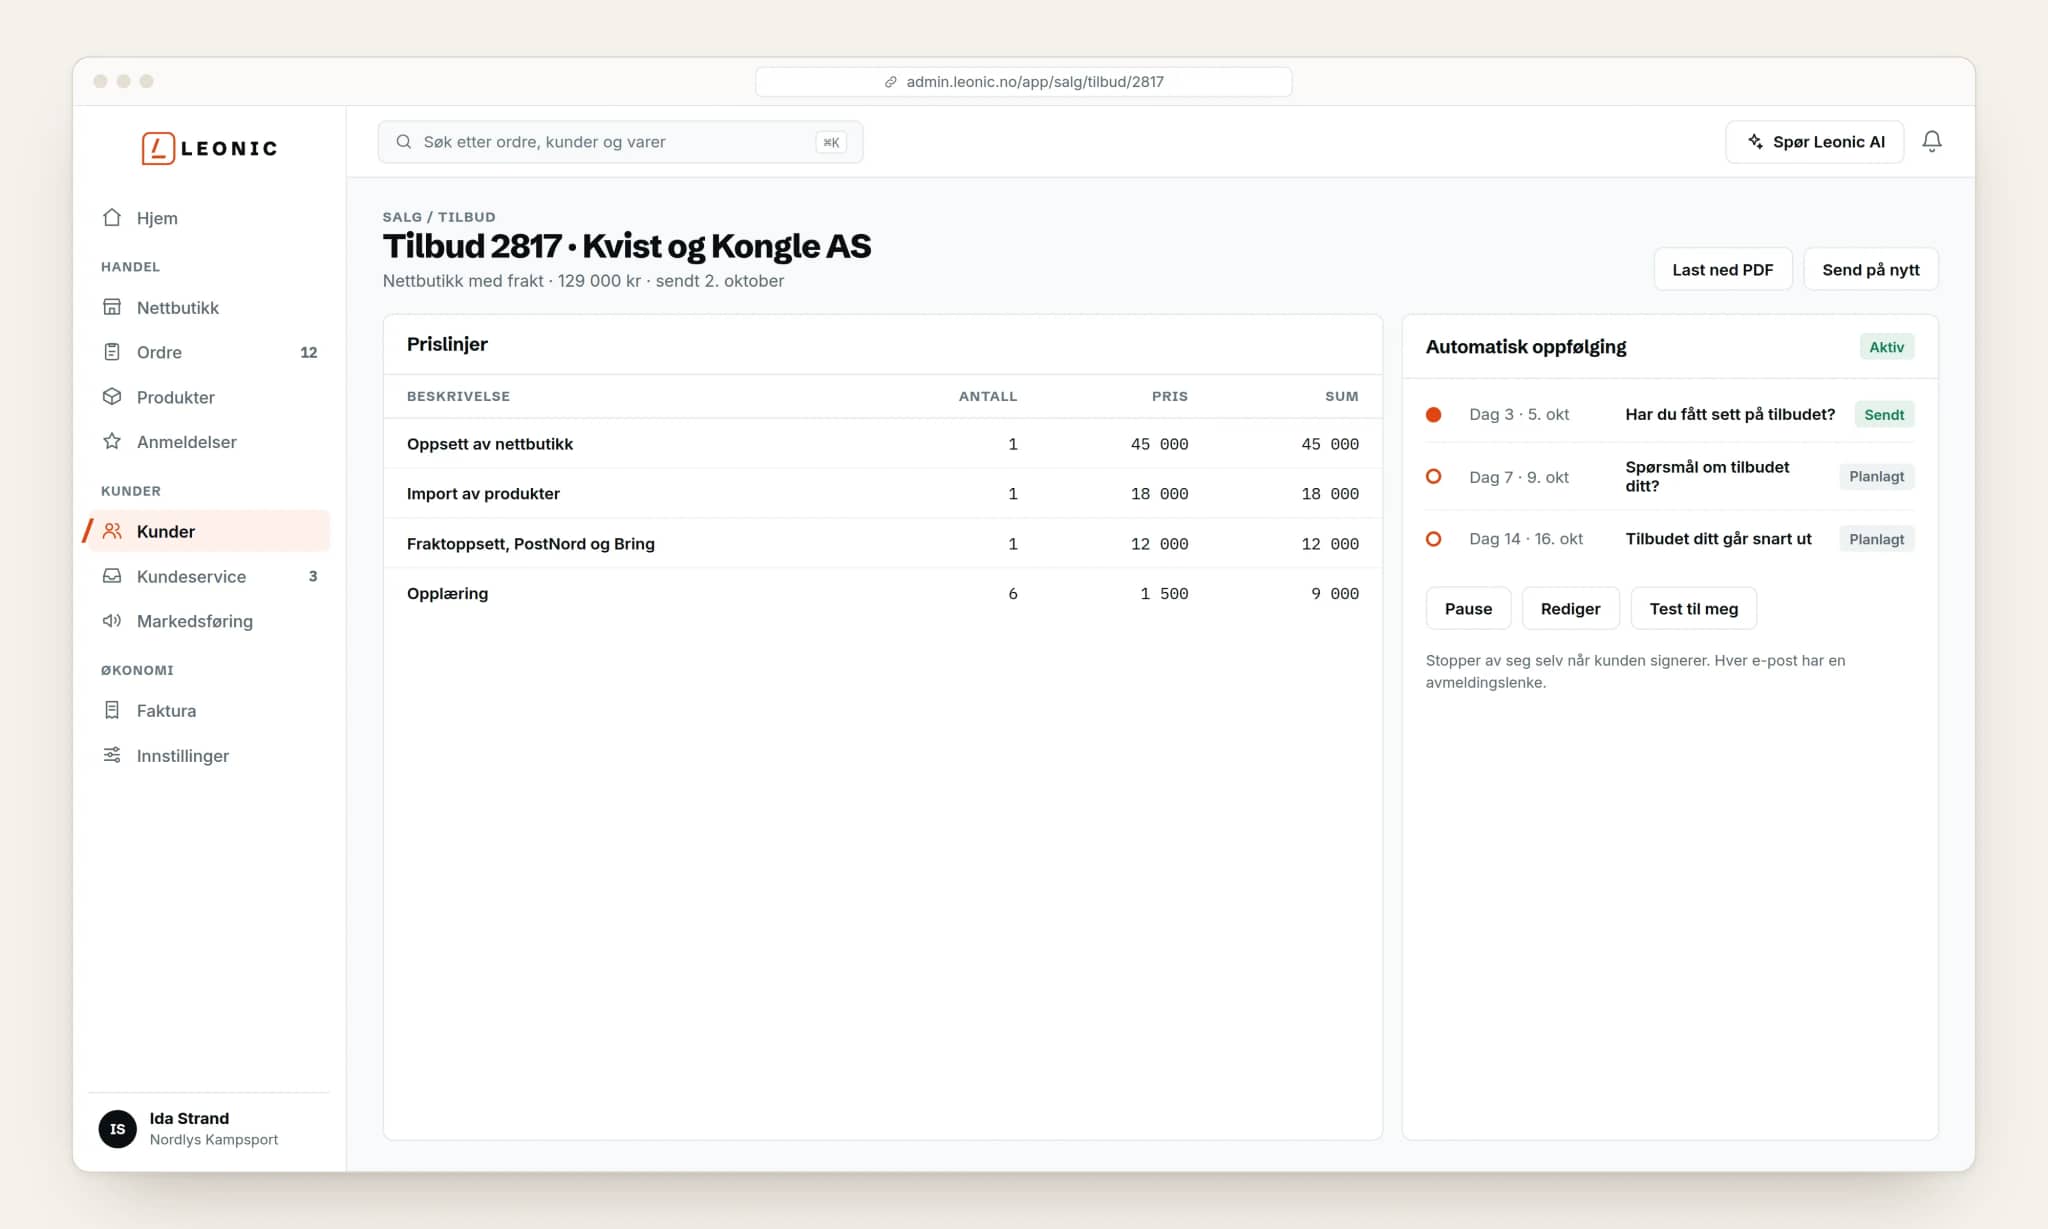Click the Opplæring price line
The height and width of the screenshot is (1229, 2048).
click(x=882, y=593)
